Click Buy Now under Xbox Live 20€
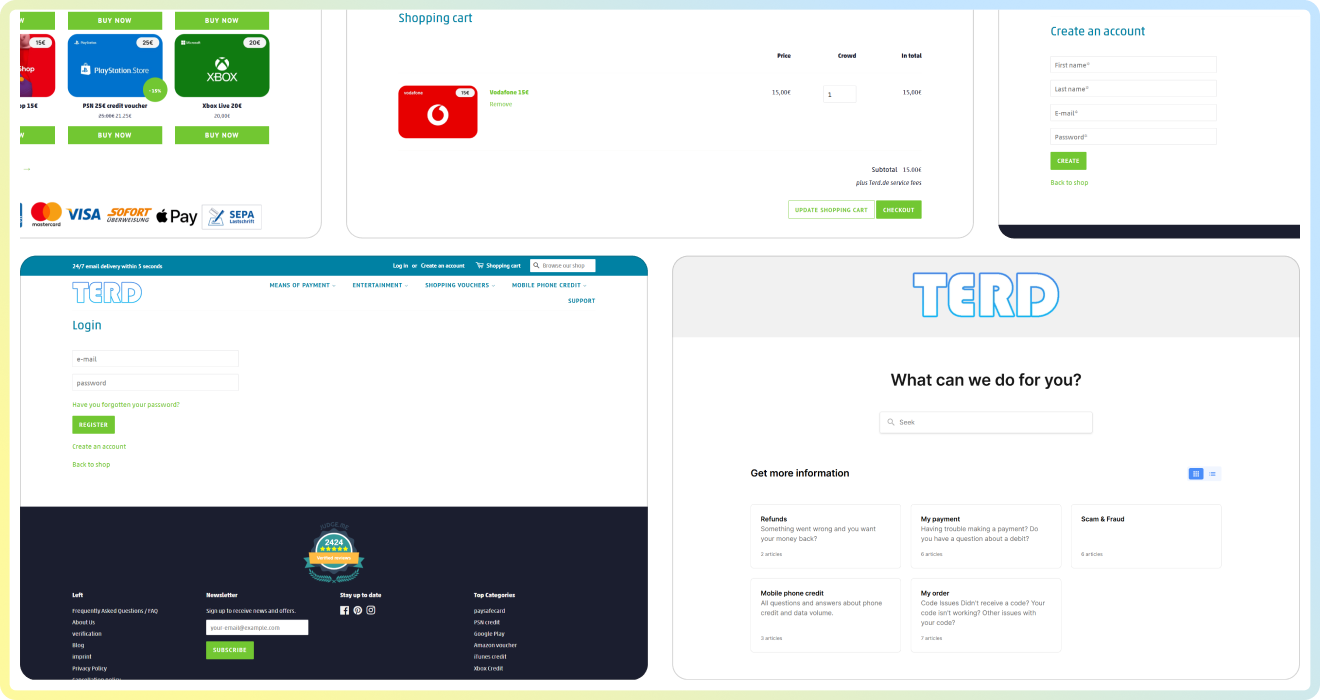Screen dimensions: 1320x700 pos(222,135)
